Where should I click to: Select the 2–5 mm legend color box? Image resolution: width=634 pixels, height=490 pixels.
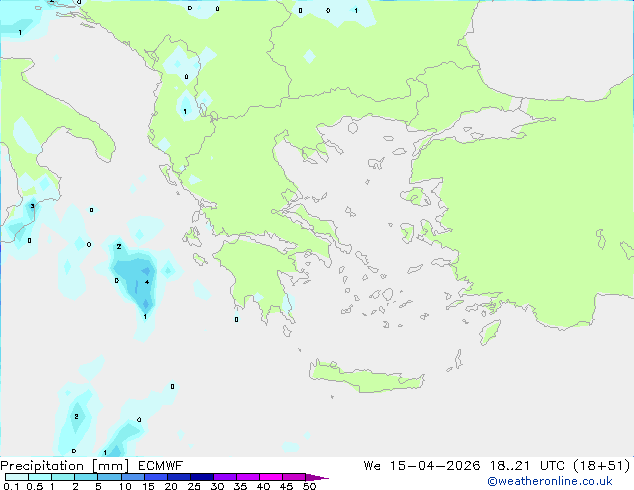tap(86, 477)
